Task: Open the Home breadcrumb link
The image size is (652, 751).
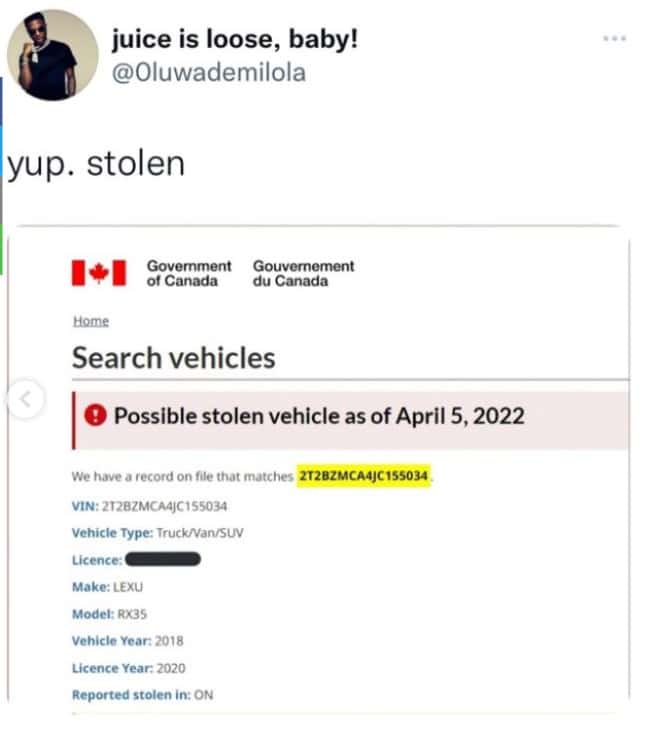Action: [x=90, y=321]
